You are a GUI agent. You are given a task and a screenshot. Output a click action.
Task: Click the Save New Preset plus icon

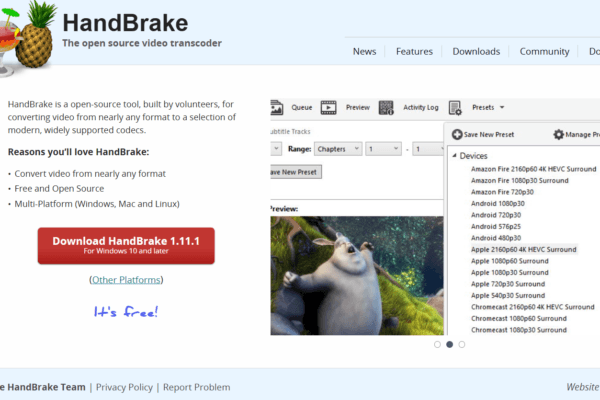(457, 134)
